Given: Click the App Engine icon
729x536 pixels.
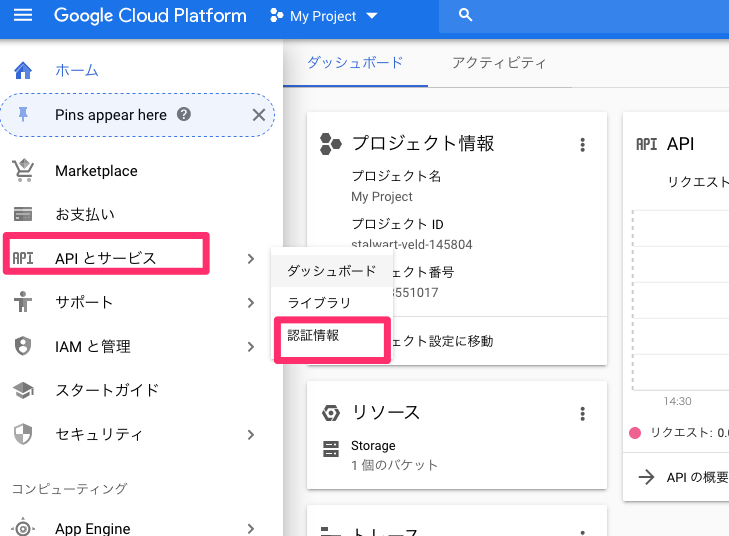Looking at the screenshot, I should pyautogui.click(x=23, y=527).
